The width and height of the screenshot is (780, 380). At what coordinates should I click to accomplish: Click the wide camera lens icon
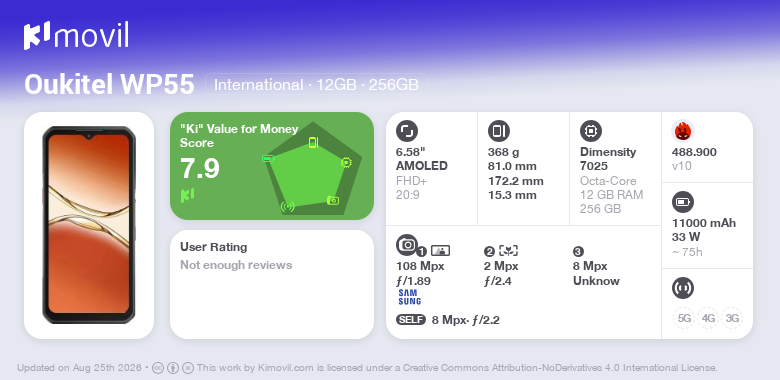pos(440,251)
